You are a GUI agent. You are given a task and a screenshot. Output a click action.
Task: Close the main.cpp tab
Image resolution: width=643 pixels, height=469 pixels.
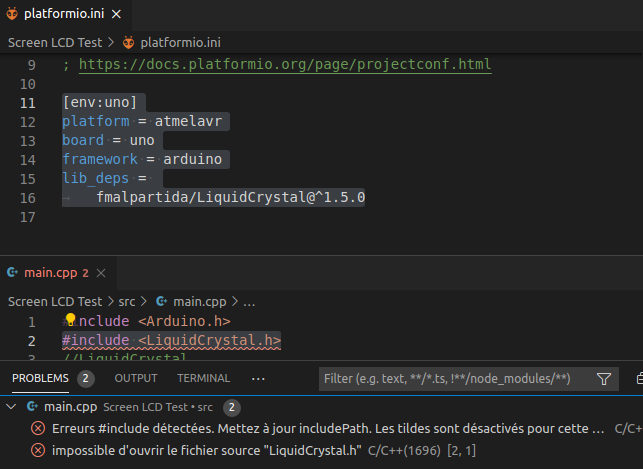[101, 273]
